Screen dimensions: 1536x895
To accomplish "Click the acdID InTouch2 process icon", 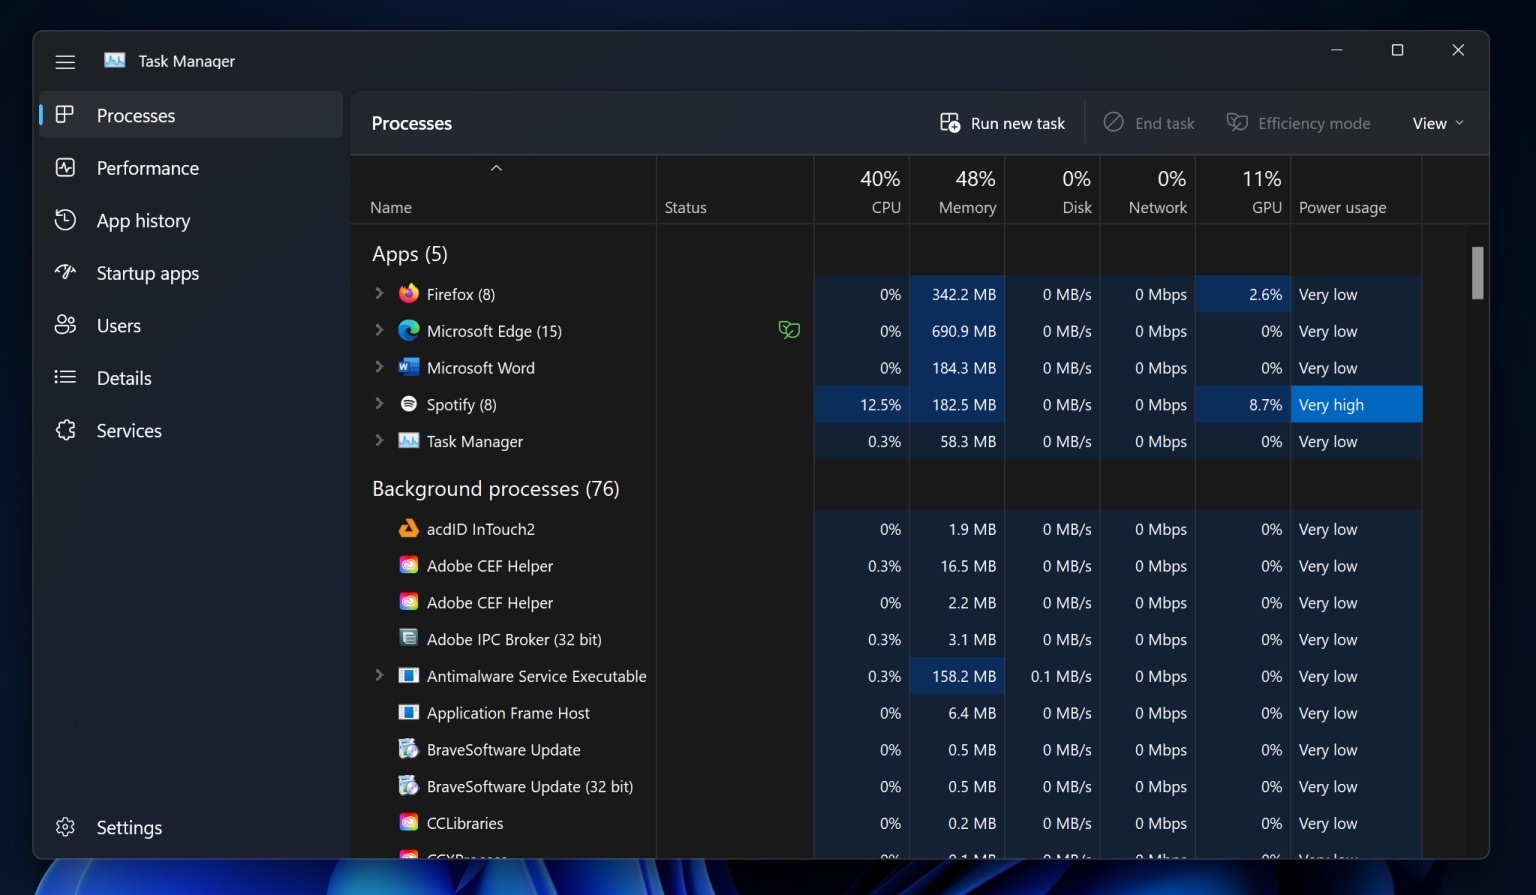I will (408, 529).
